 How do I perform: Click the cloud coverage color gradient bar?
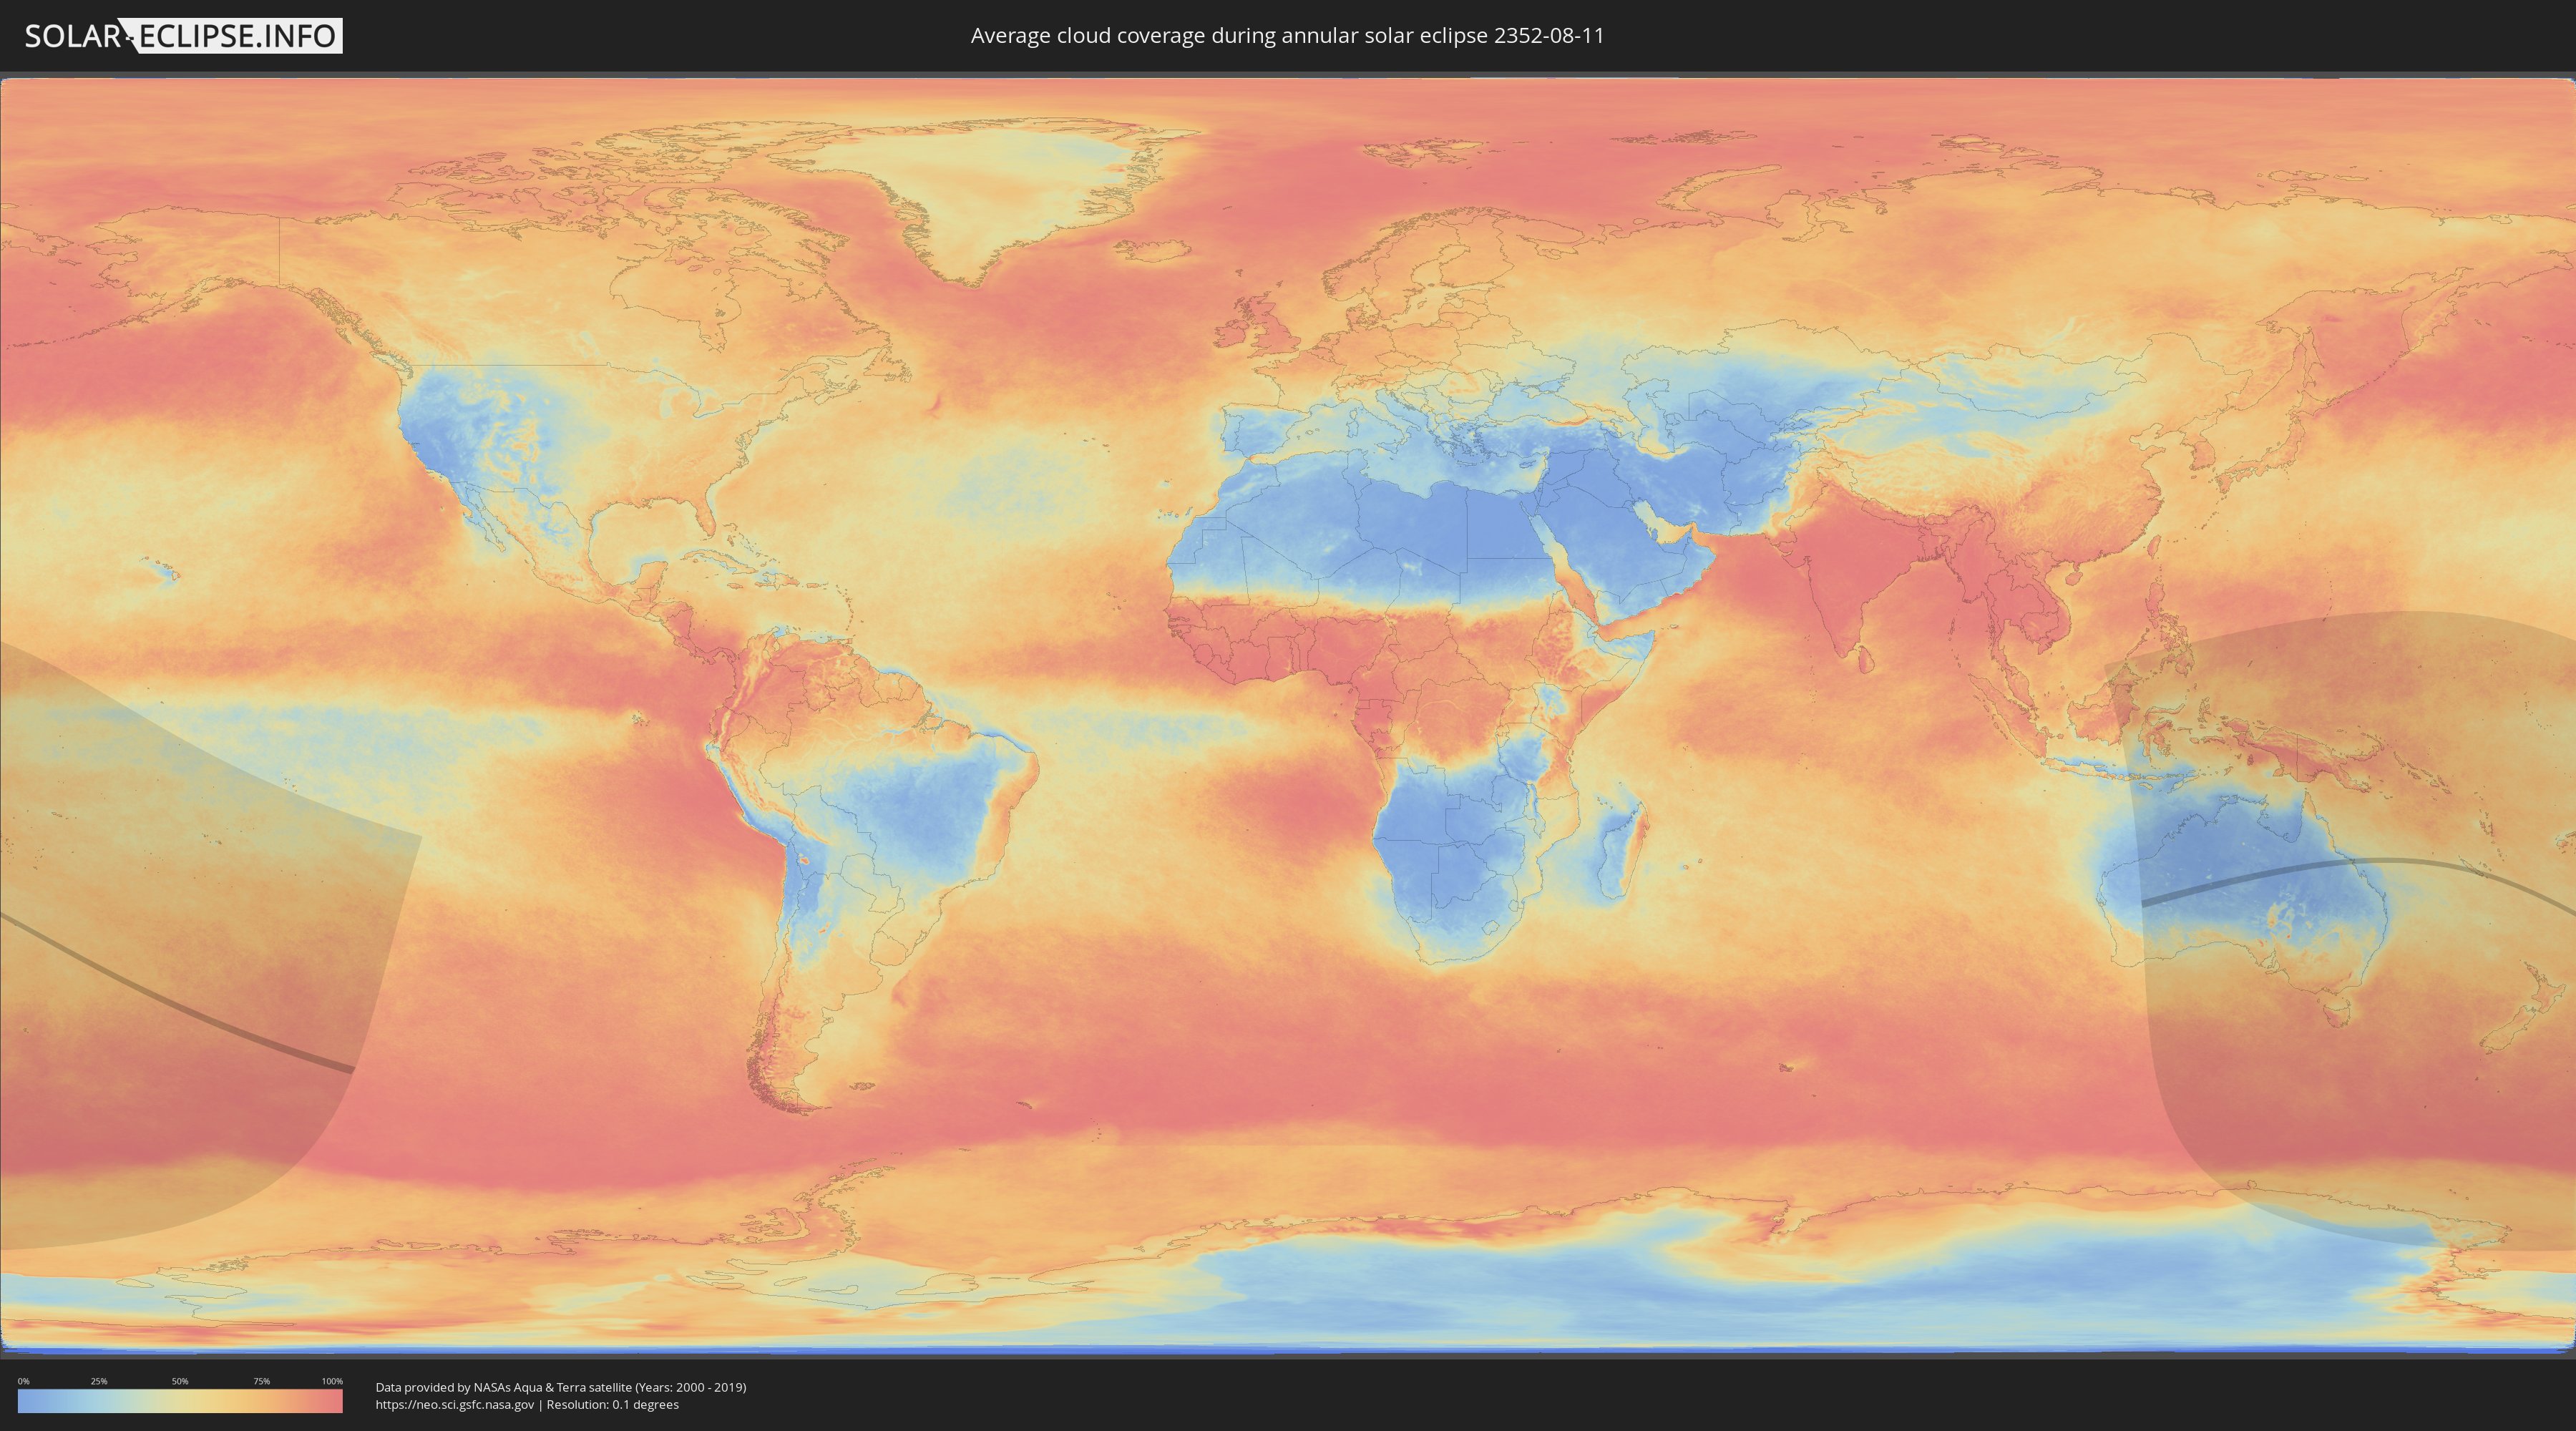coord(180,1401)
